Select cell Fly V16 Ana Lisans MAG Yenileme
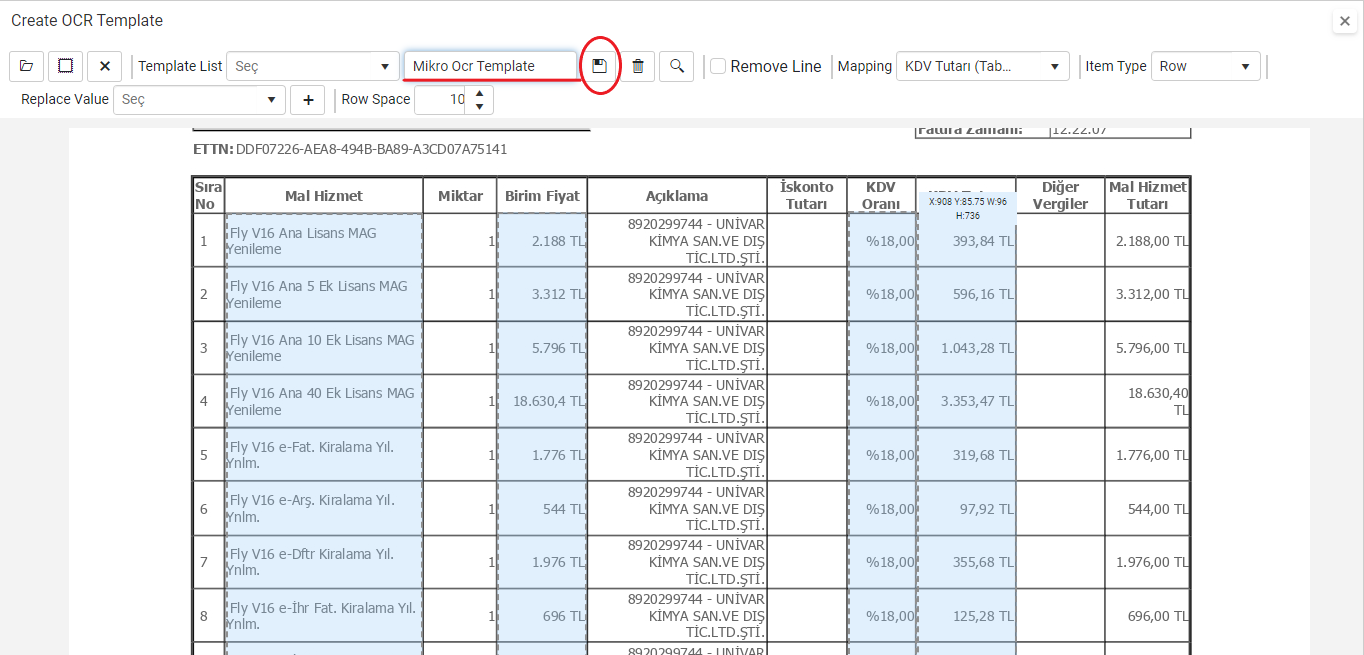 pos(324,241)
